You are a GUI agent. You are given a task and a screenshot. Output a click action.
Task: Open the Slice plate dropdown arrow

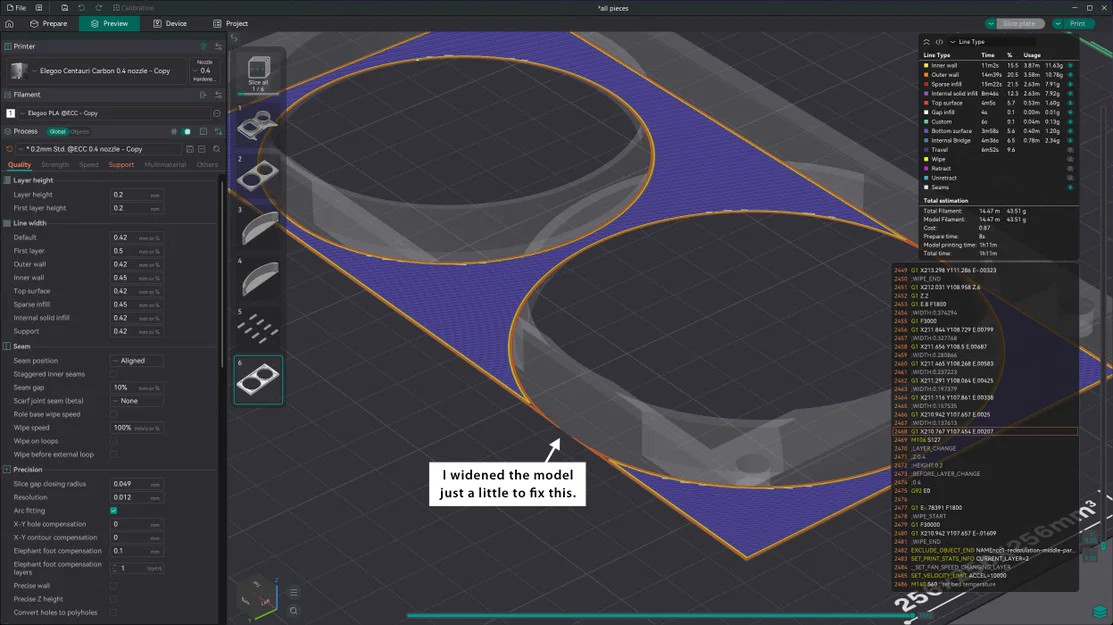coord(991,23)
